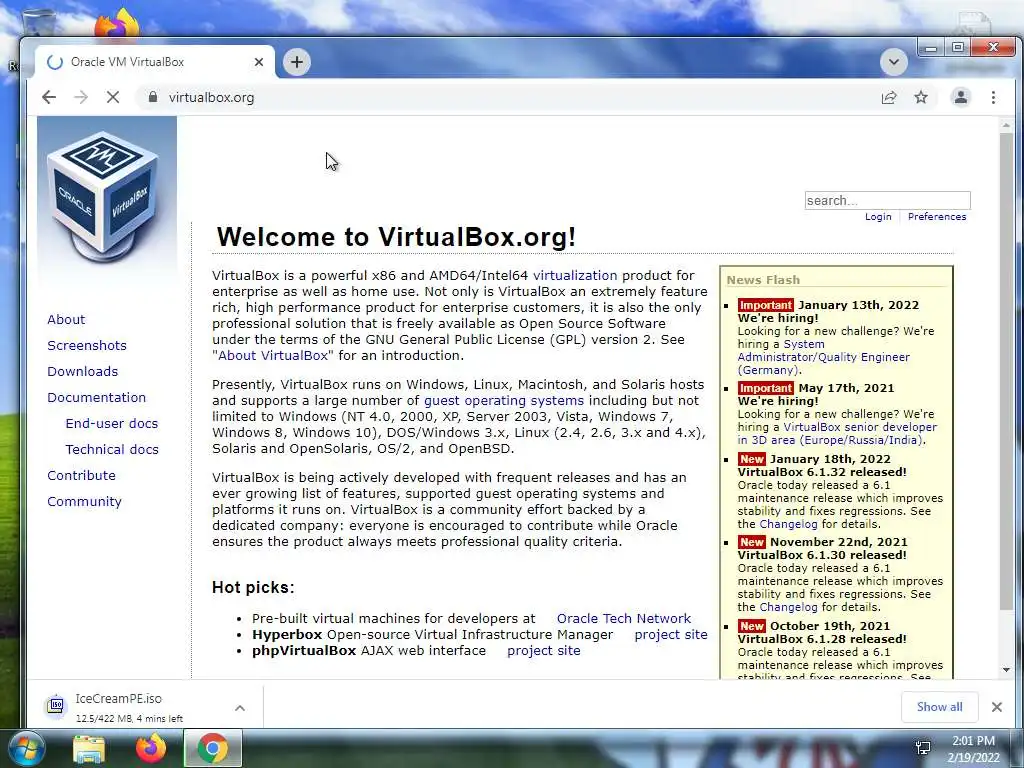1024x768 pixels.
Task: Stop page loading with the X button
Action: click(x=113, y=97)
